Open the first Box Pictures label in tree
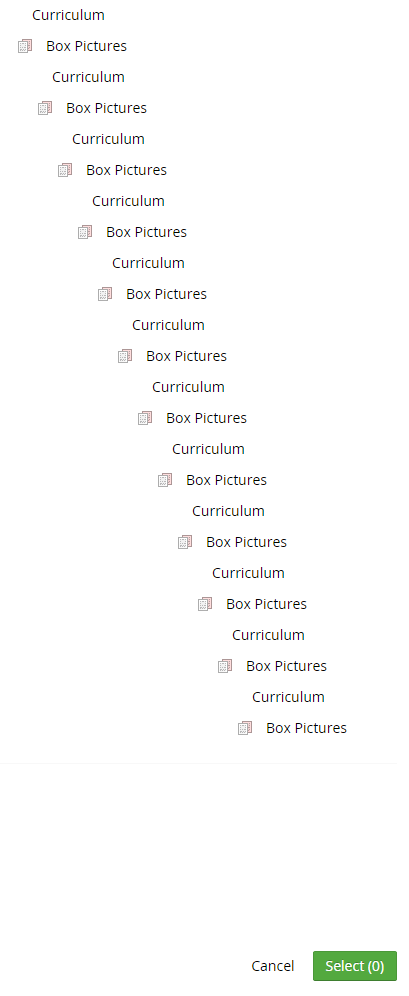This screenshot has height=996, width=409. [x=86, y=46]
